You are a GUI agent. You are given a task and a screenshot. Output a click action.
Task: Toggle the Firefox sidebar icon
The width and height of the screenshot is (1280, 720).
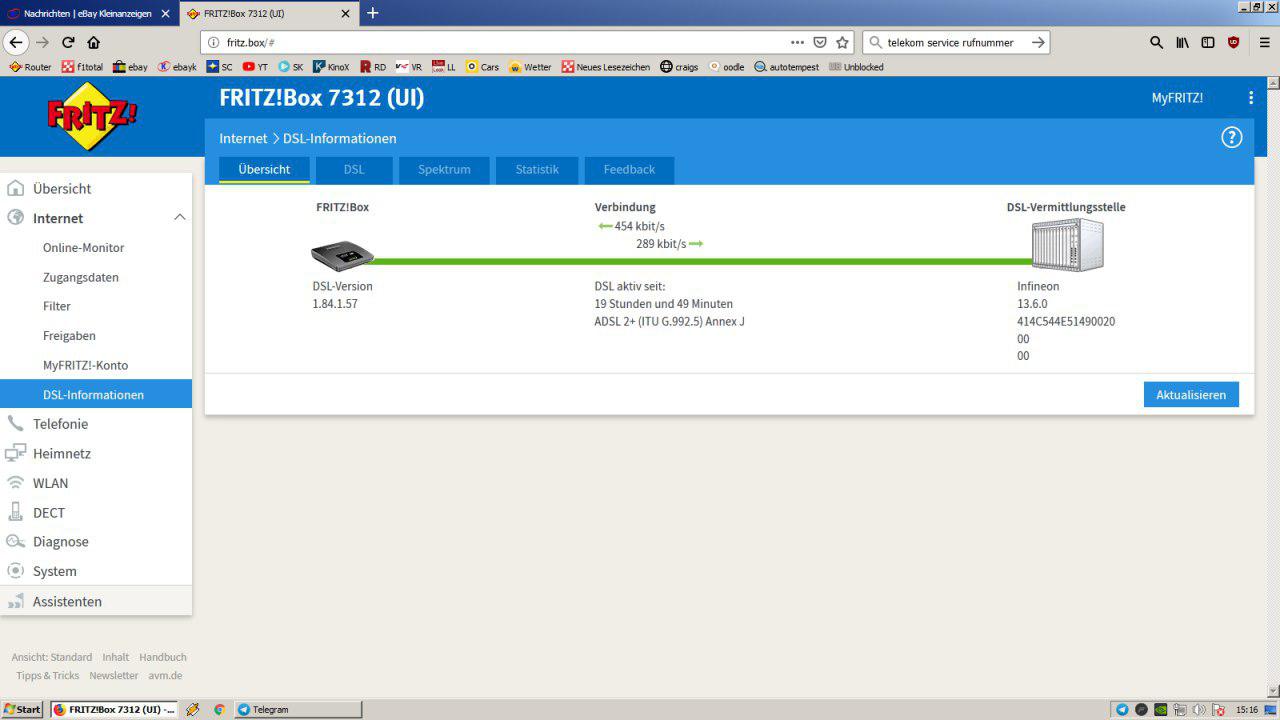point(1208,42)
